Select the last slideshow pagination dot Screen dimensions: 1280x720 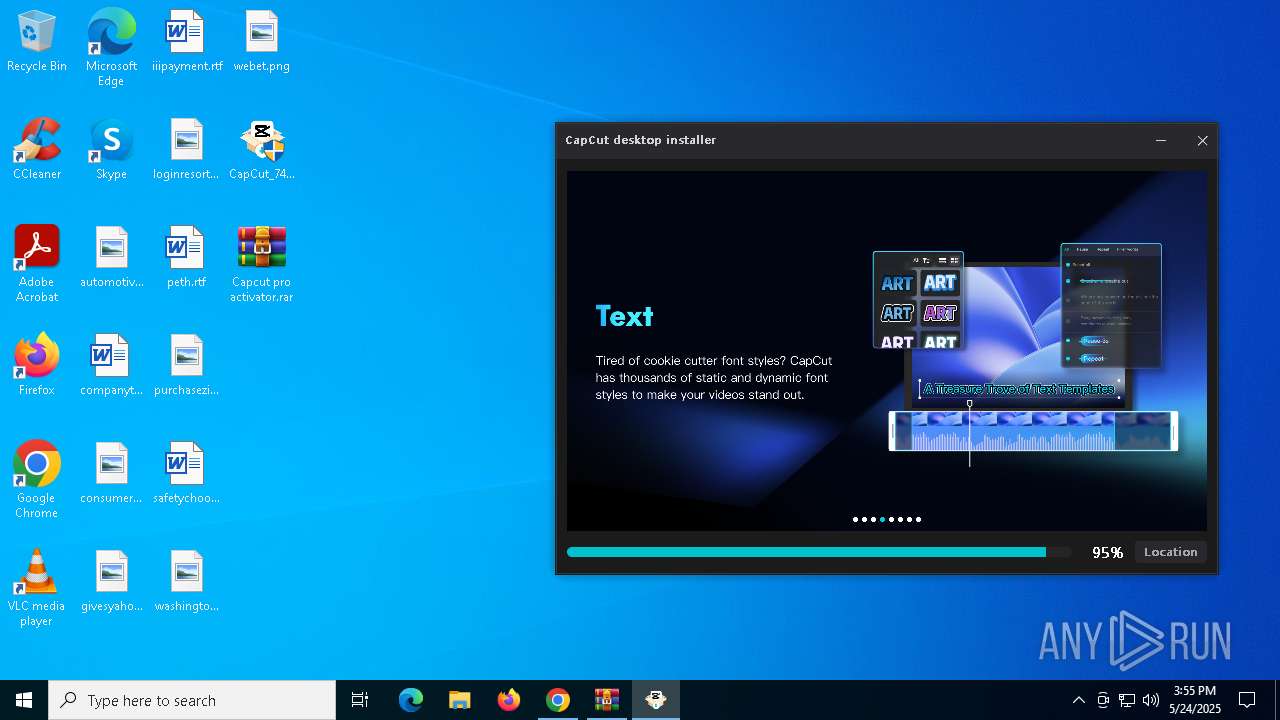click(x=918, y=519)
